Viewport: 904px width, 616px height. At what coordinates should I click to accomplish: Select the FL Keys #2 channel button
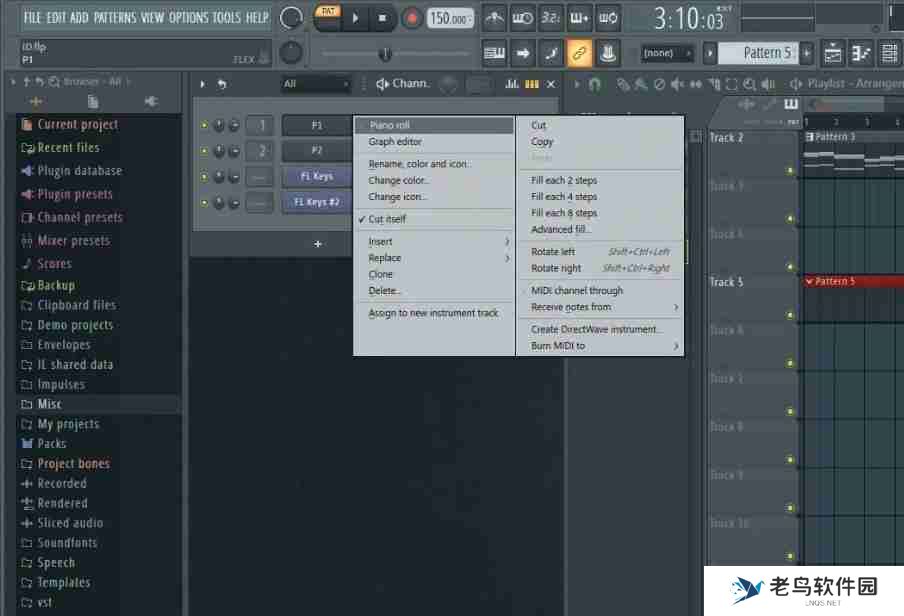317,202
